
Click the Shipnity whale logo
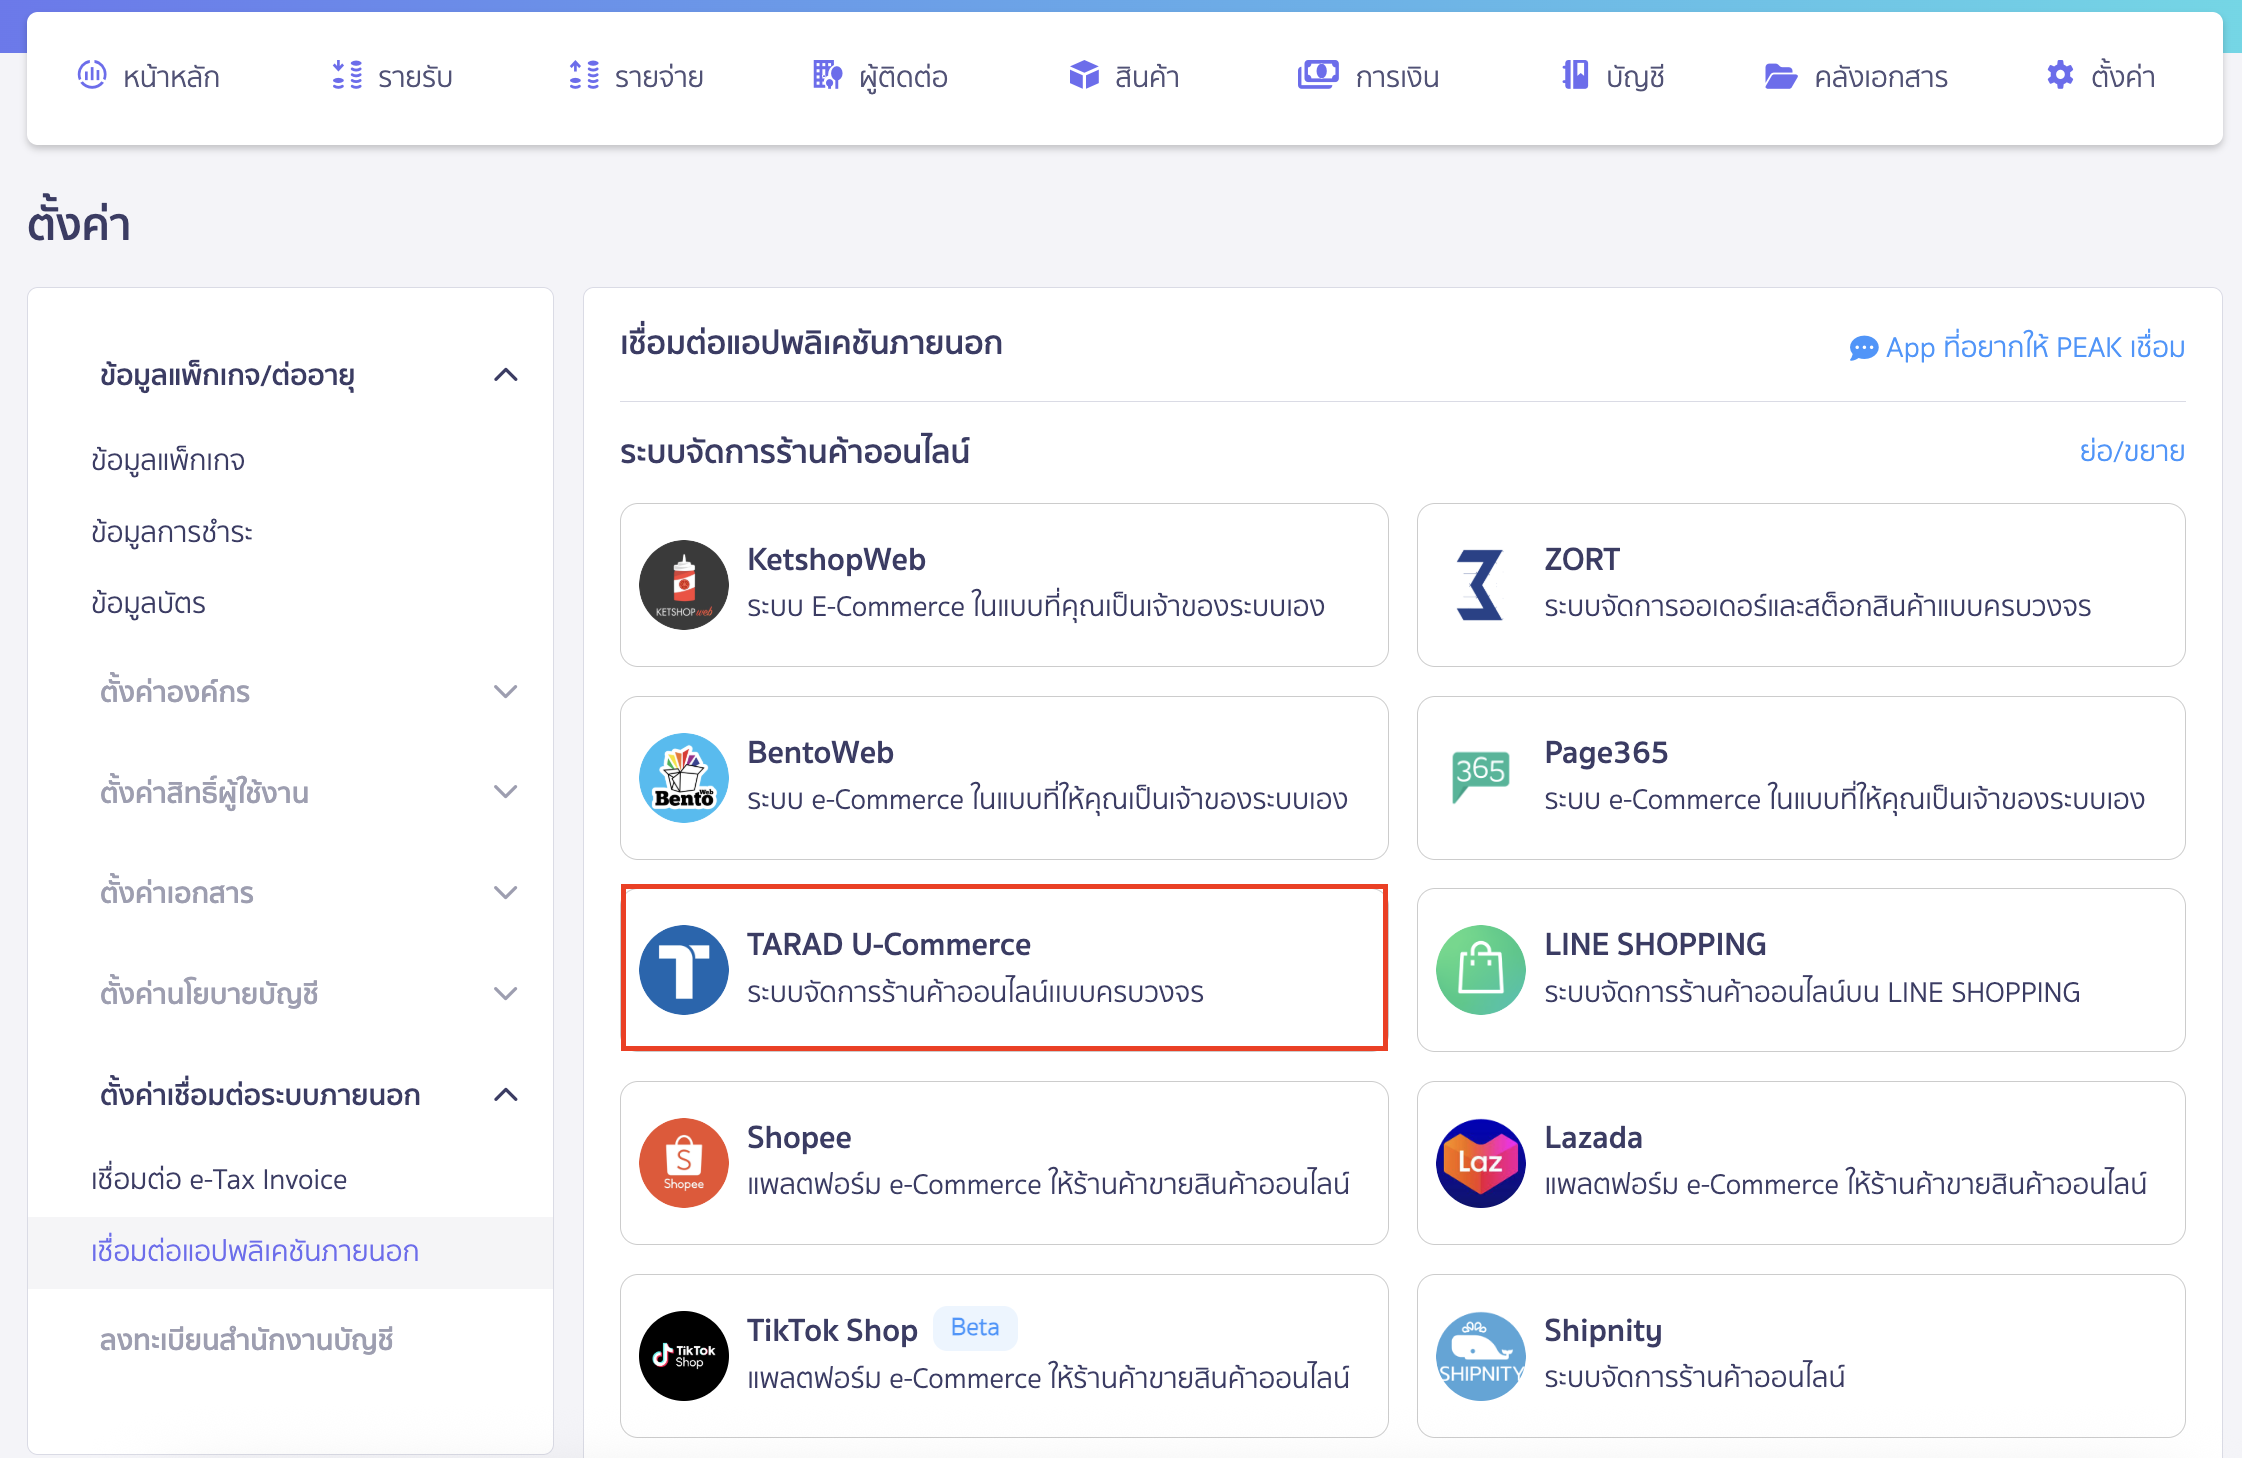[1480, 1355]
